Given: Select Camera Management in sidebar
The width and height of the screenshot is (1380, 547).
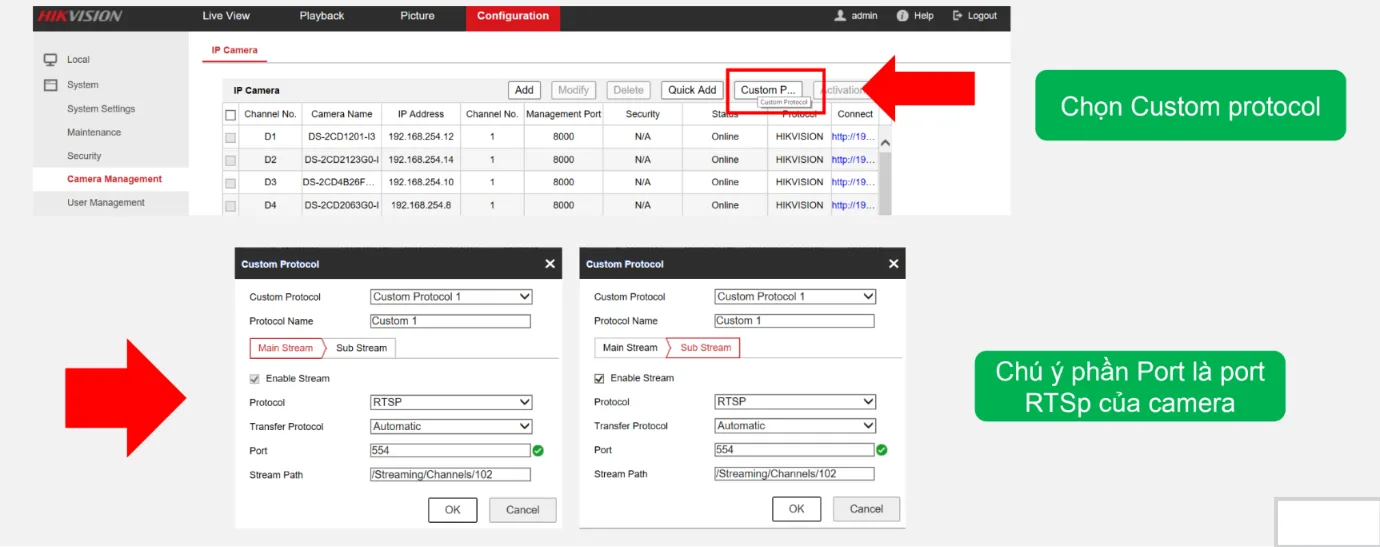Looking at the screenshot, I should coord(114,179).
